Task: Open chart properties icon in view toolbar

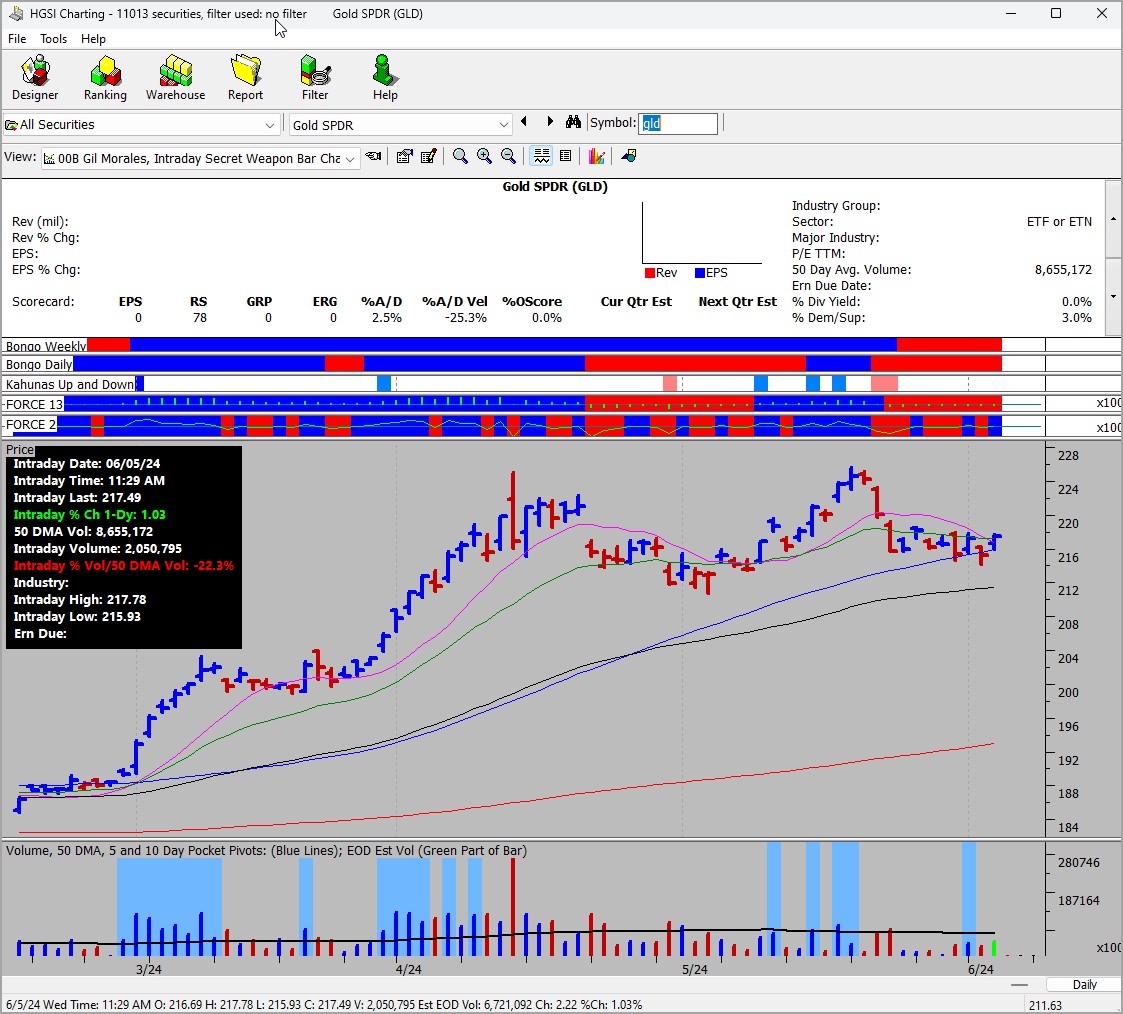Action: 405,156
